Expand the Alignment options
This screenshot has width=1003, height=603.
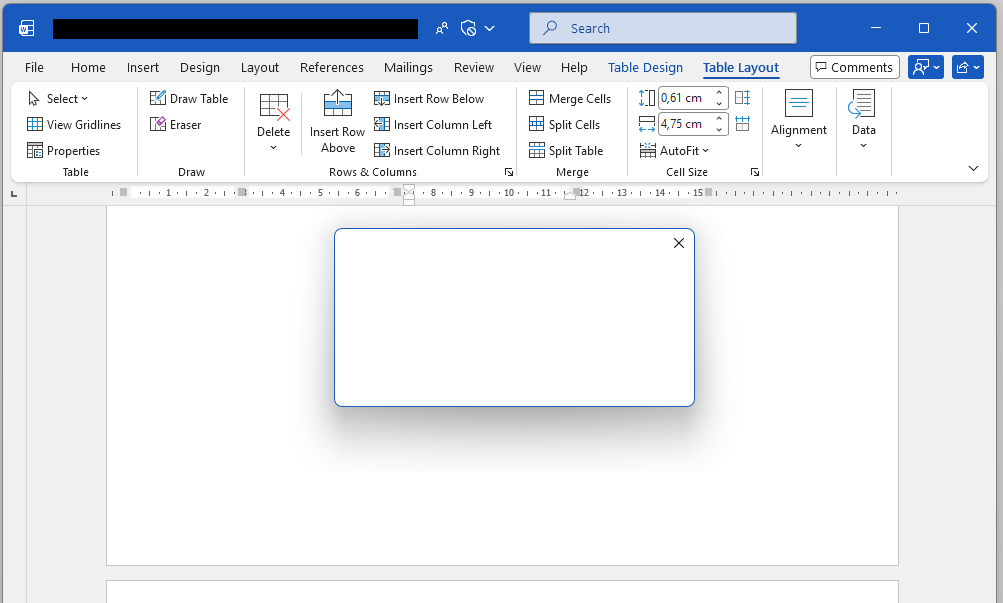point(799,120)
